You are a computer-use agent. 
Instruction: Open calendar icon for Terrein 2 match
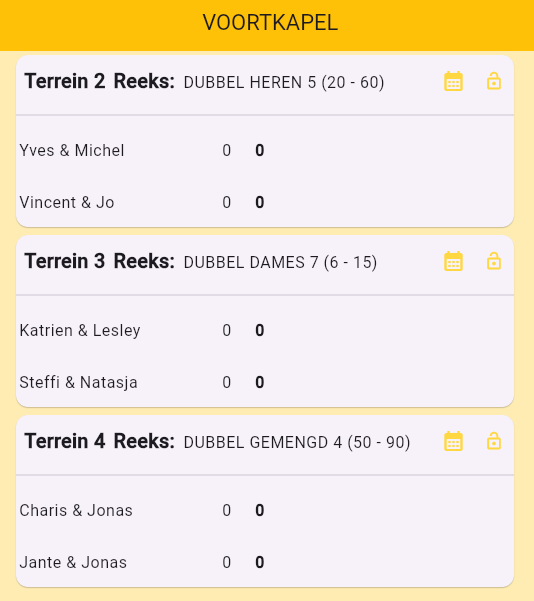[453, 81]
